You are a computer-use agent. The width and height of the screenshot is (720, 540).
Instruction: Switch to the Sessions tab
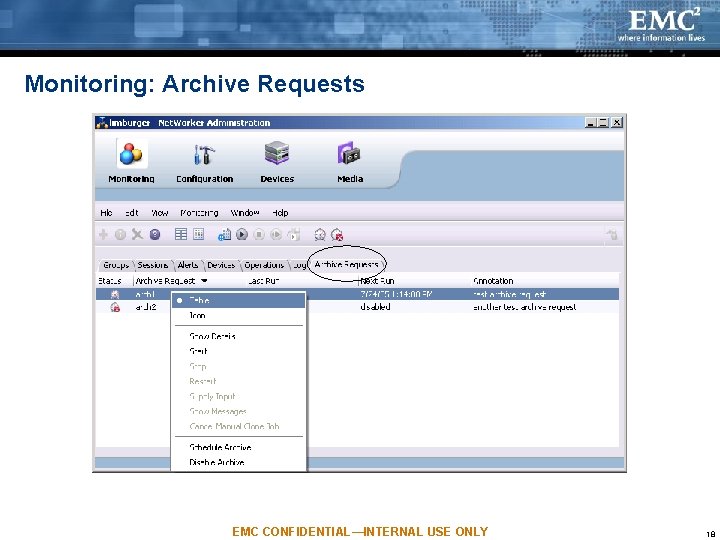click(152, 265)
